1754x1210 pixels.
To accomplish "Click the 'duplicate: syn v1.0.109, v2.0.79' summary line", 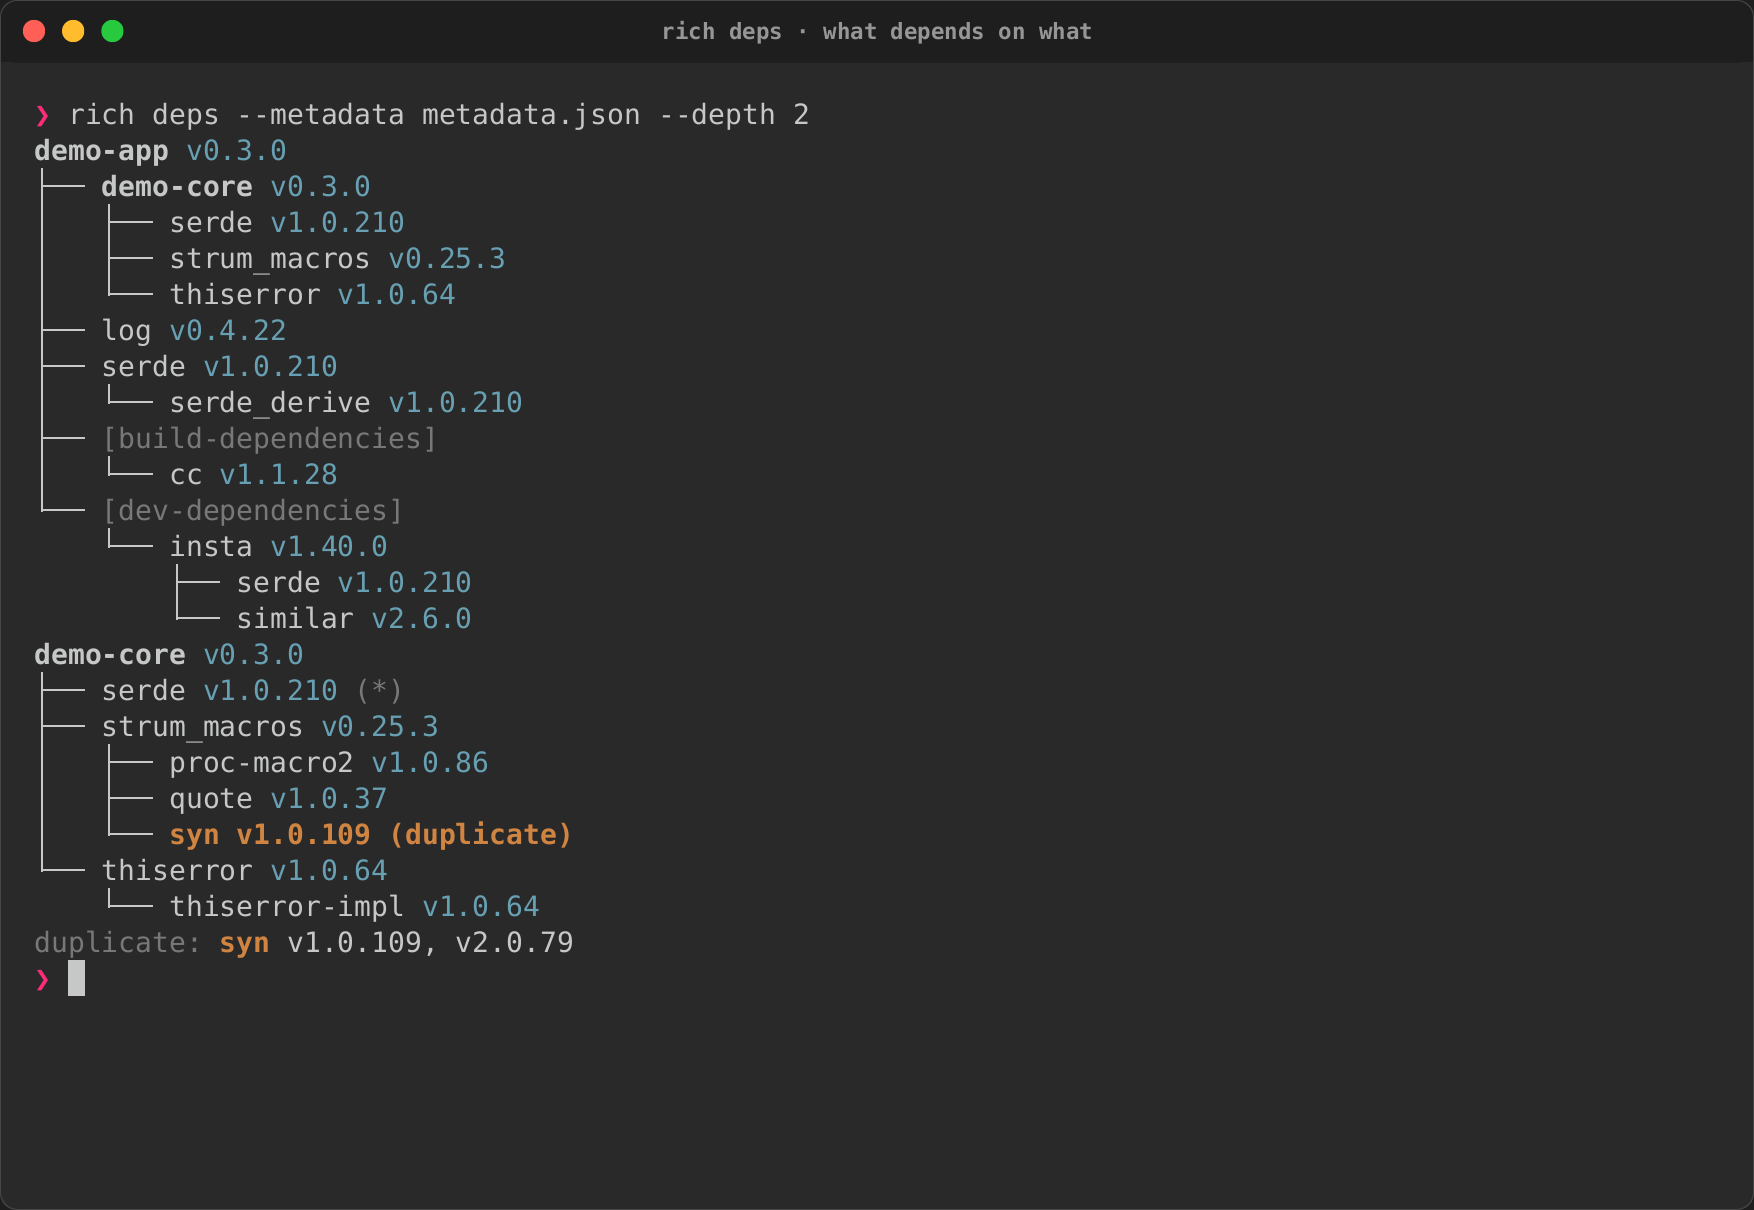I will click(304, 943).
